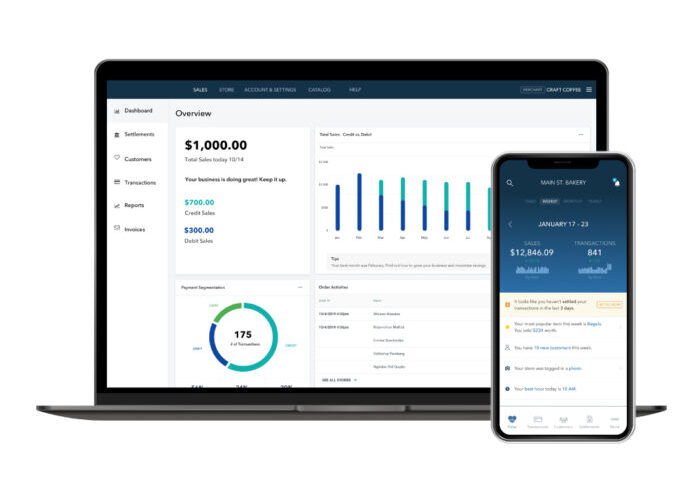This screenshot has height=500, width=700.
Task: Follow the new customers link on phone
Action: 552,348
